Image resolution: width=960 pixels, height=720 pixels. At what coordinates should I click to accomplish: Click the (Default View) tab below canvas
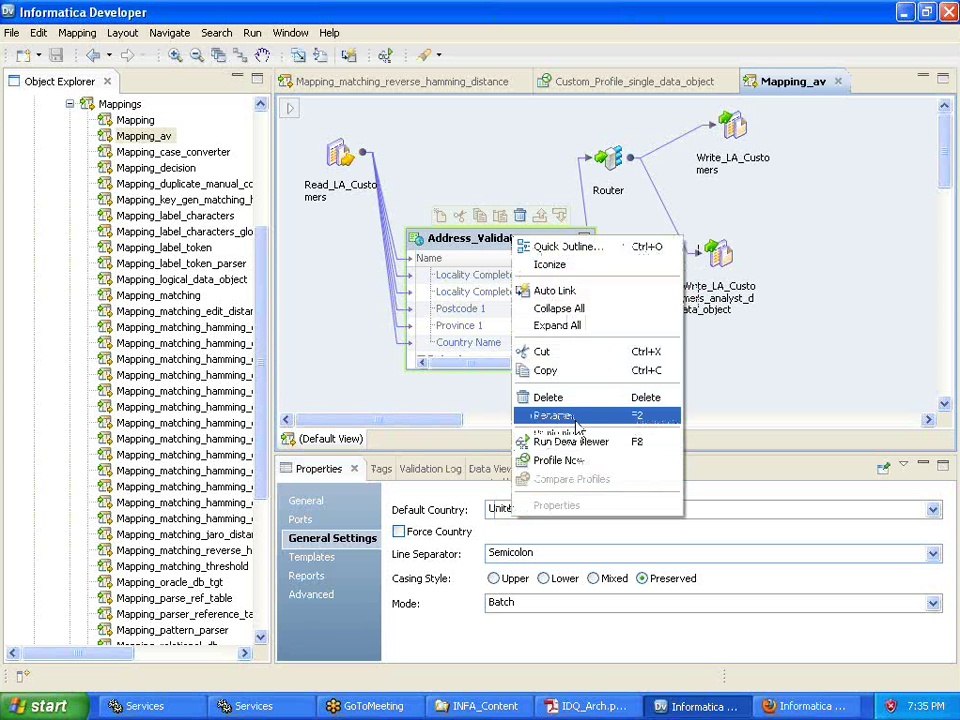tap(322, 439)
